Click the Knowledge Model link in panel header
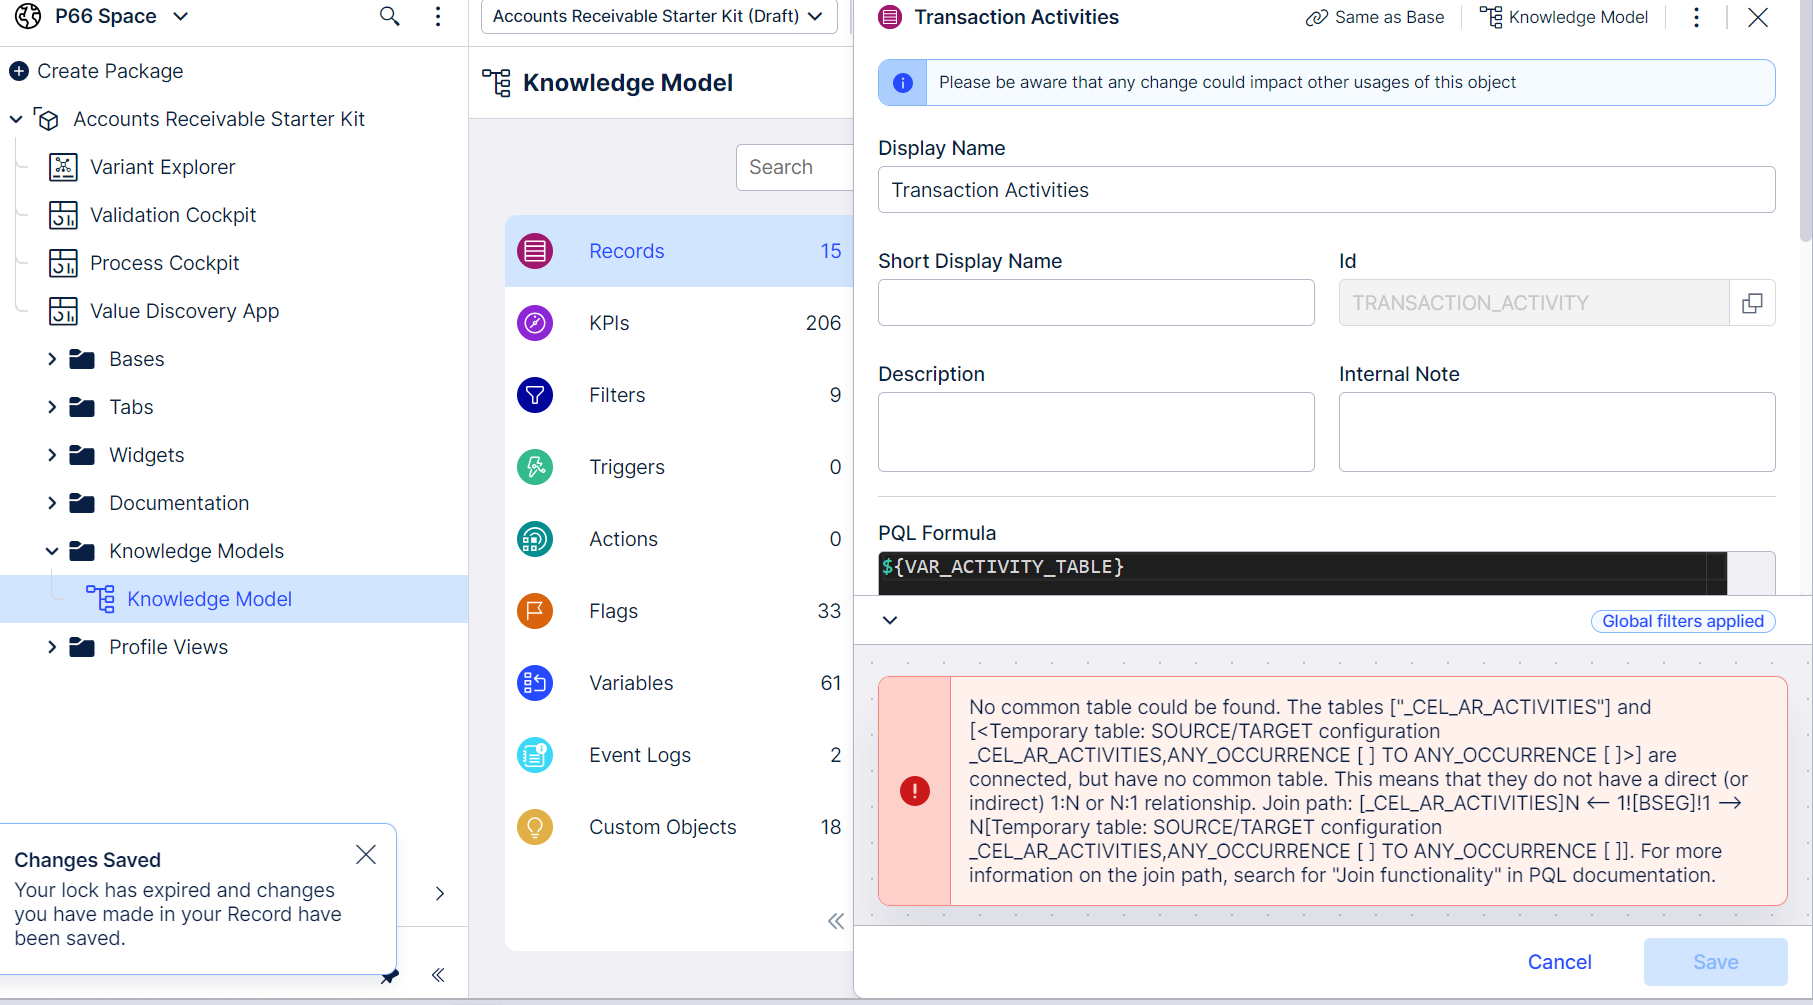Viewport: 1813px width, 1005px height. 1564,17
